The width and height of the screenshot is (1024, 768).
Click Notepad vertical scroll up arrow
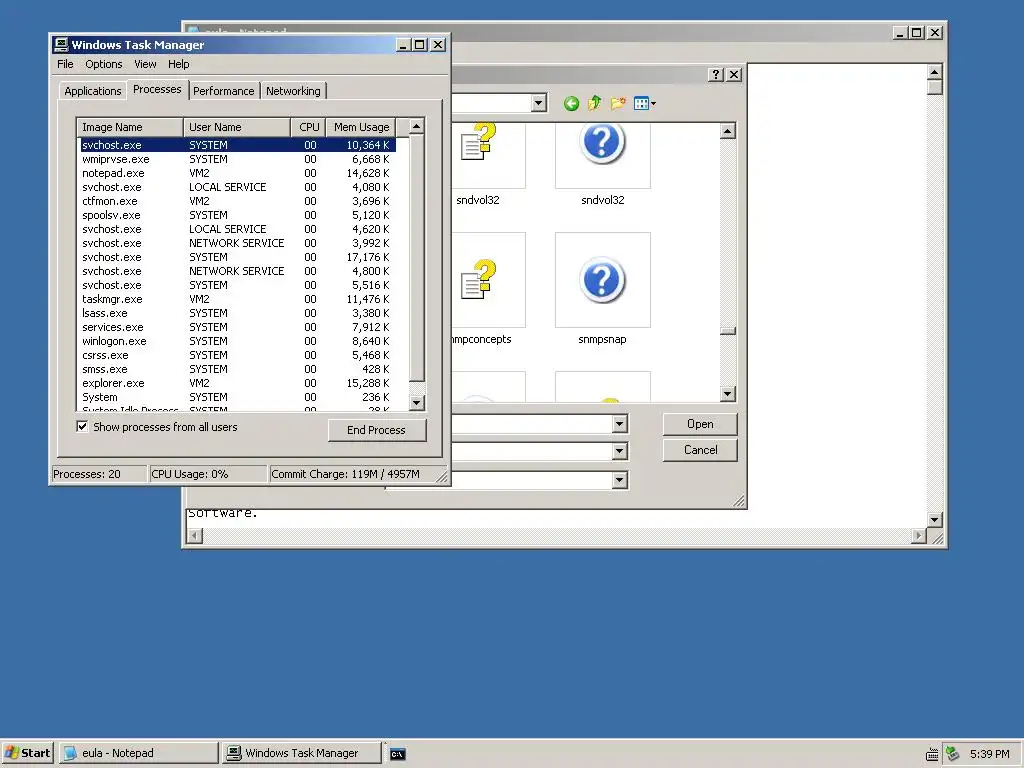(935, 72)
